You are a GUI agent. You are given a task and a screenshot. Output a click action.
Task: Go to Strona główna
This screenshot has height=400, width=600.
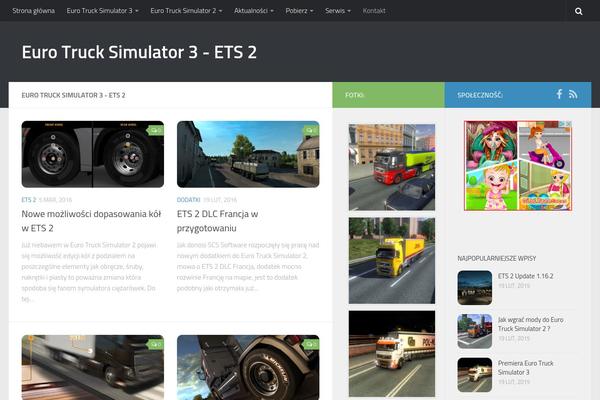pos(34,11)
